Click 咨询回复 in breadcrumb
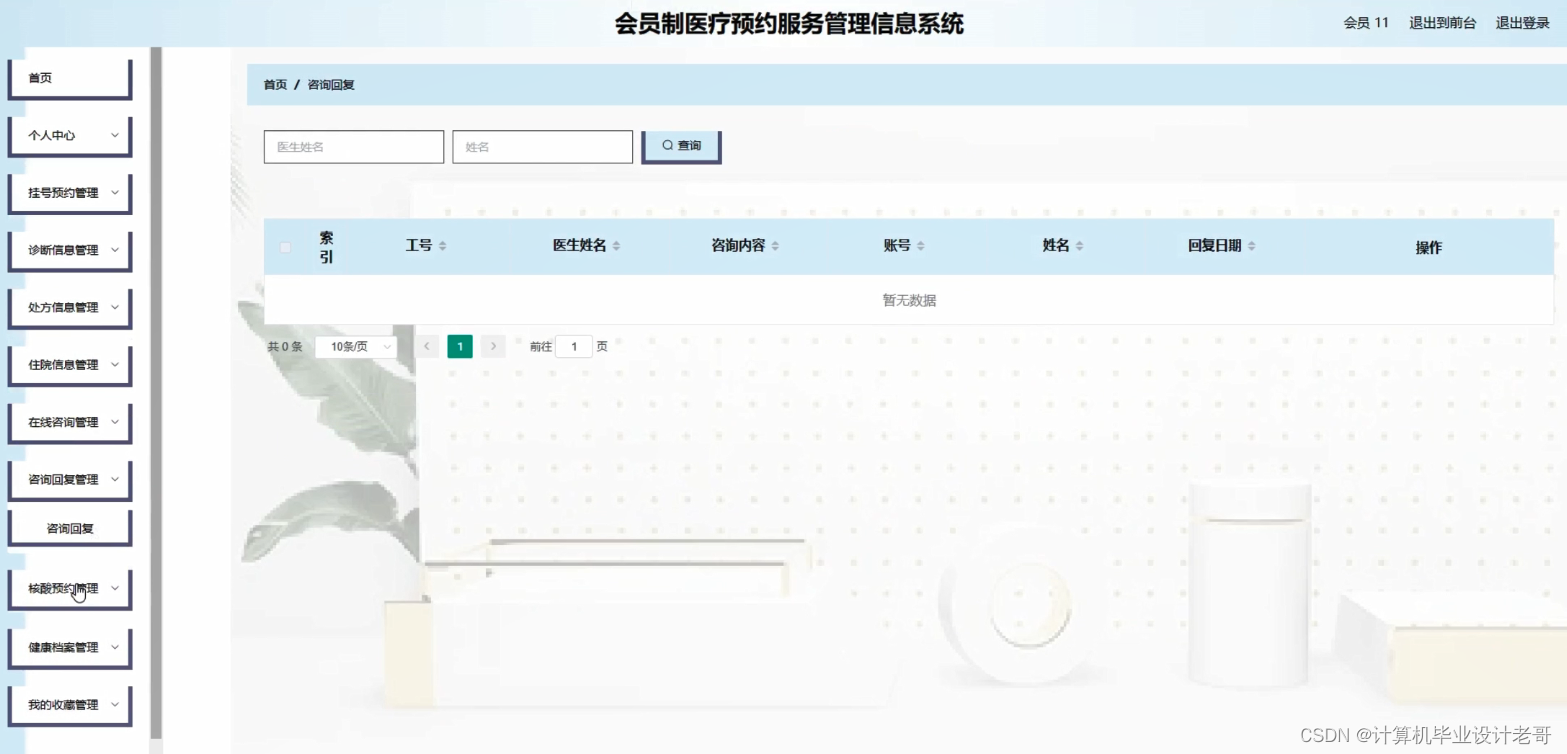 tap(331, 85)
